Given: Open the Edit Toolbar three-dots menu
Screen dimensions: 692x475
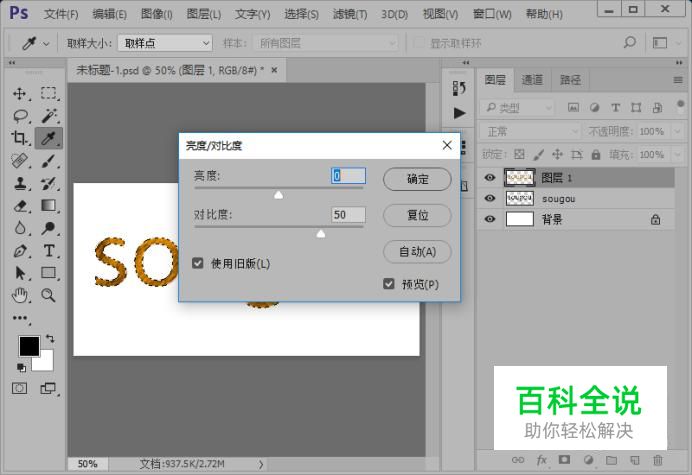Looking at the screenshot, I should (x=20, y=318).
